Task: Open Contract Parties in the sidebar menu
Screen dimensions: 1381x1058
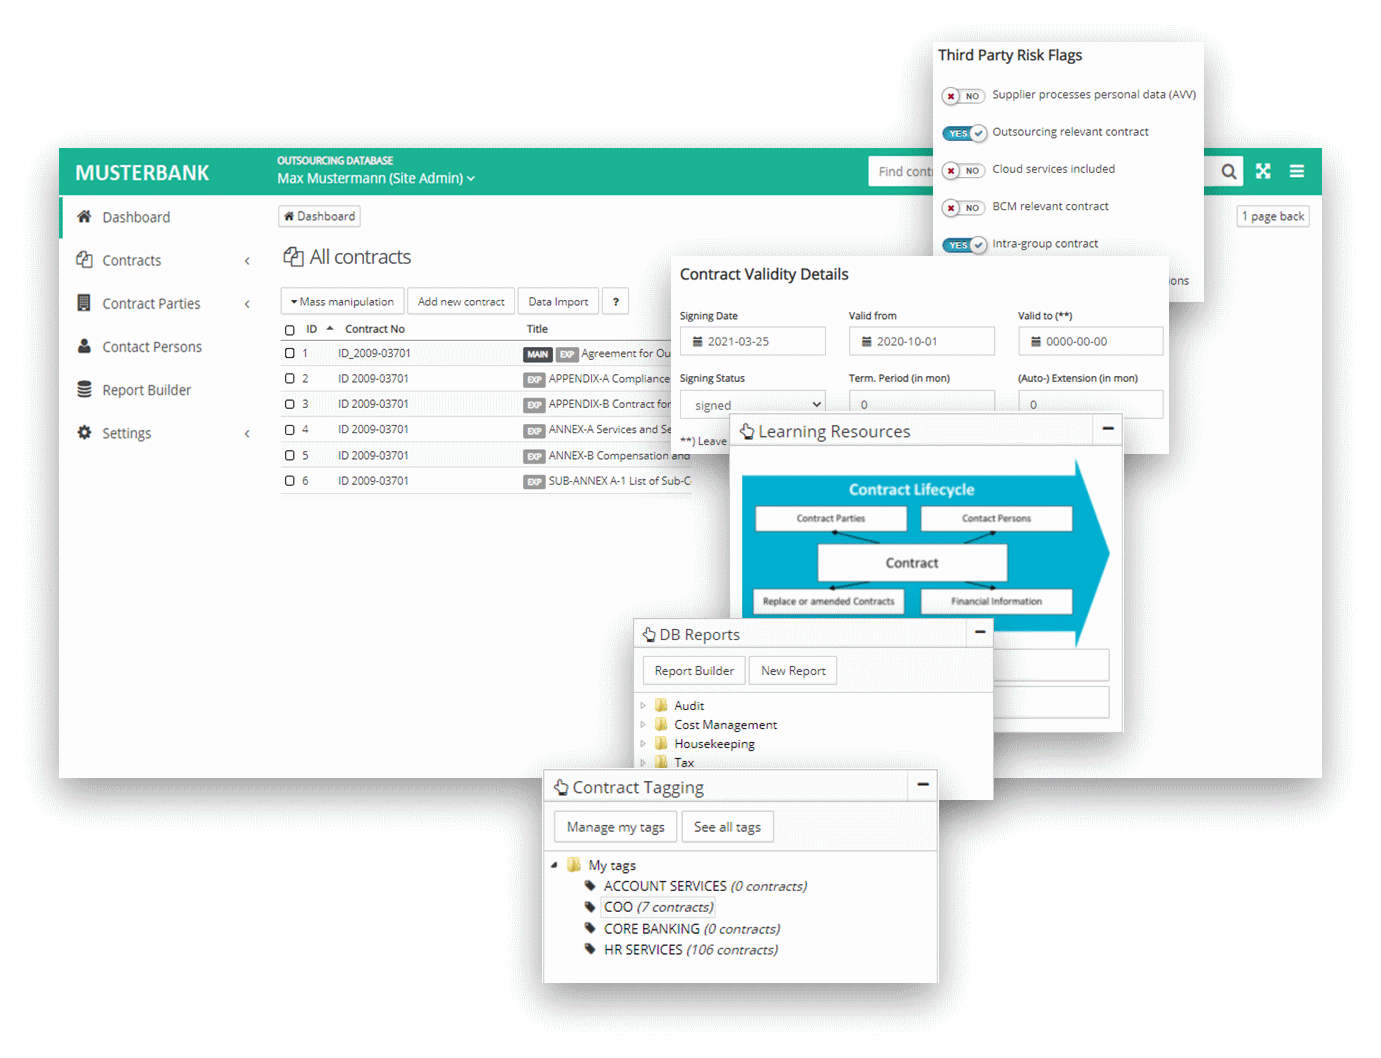Action: [151, 303]
